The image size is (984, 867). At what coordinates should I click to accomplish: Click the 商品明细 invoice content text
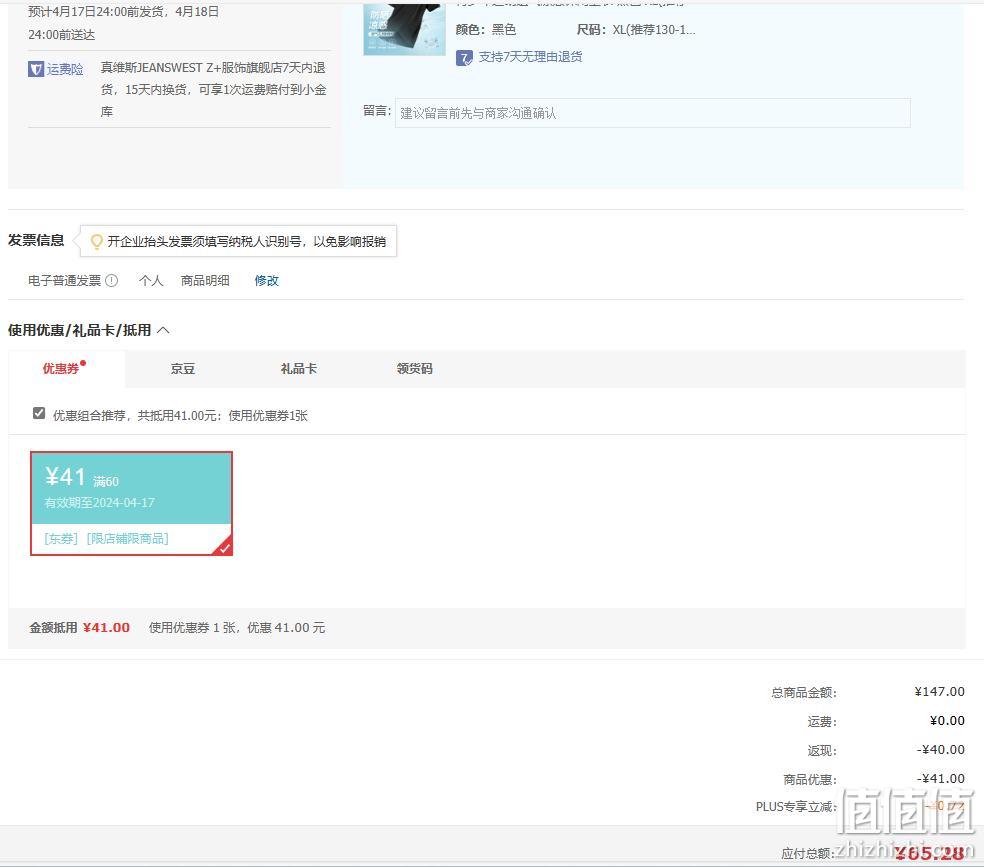pyautogui.click(x=205, y=280)
